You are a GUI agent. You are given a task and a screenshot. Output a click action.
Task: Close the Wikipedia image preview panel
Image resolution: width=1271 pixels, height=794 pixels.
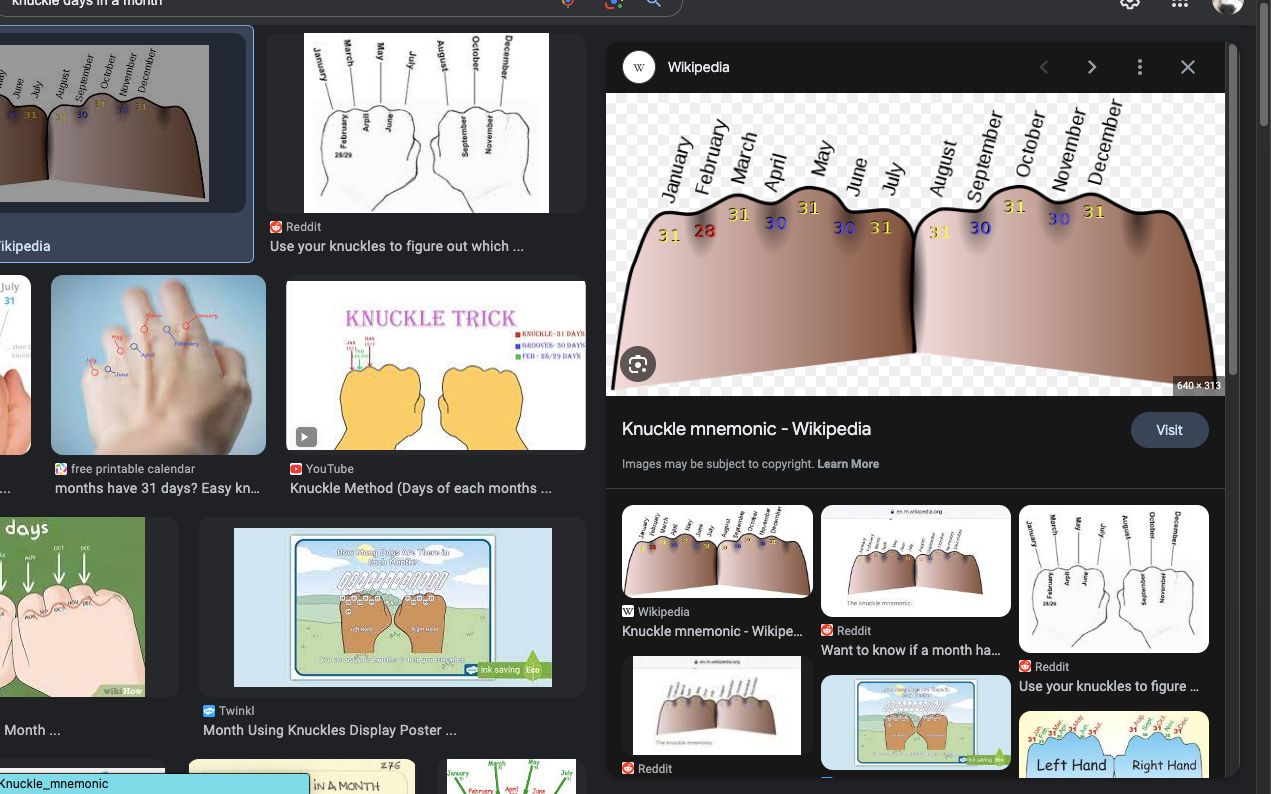(x=1188, y=67)
